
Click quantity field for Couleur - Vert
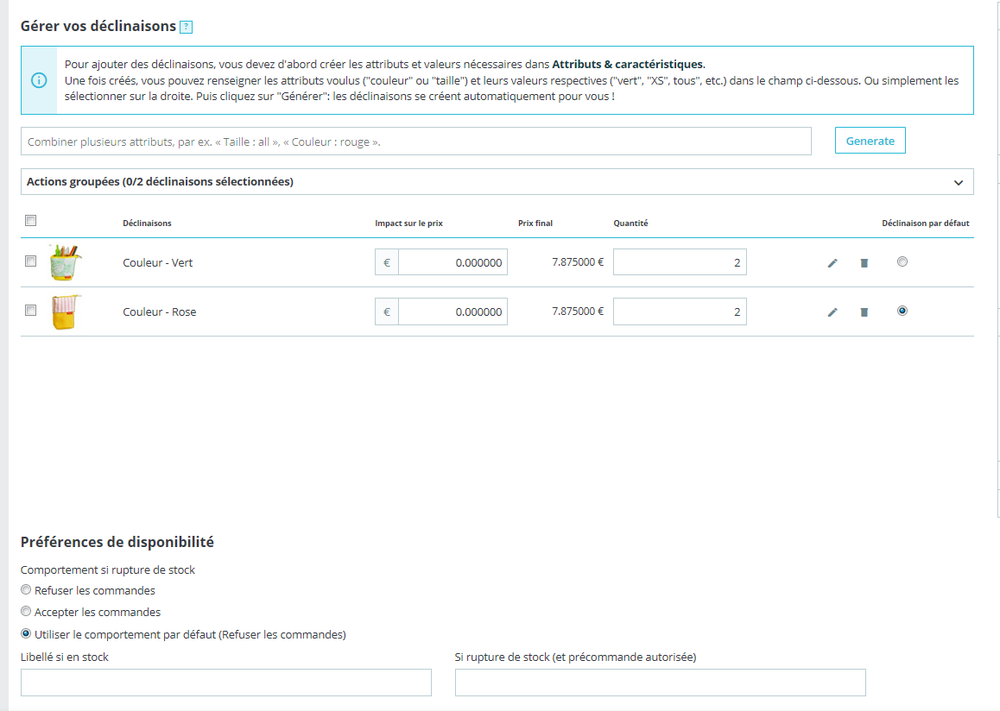point(680,262)
